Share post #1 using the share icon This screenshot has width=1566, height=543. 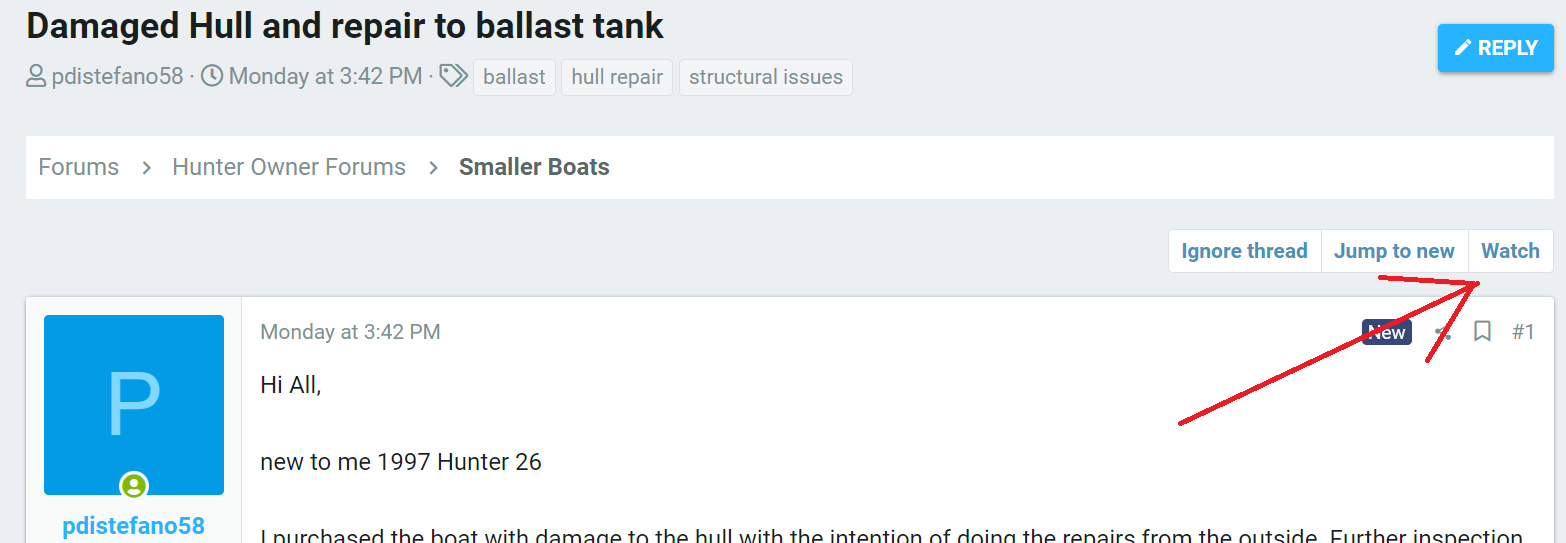(x=1442, y=332)
